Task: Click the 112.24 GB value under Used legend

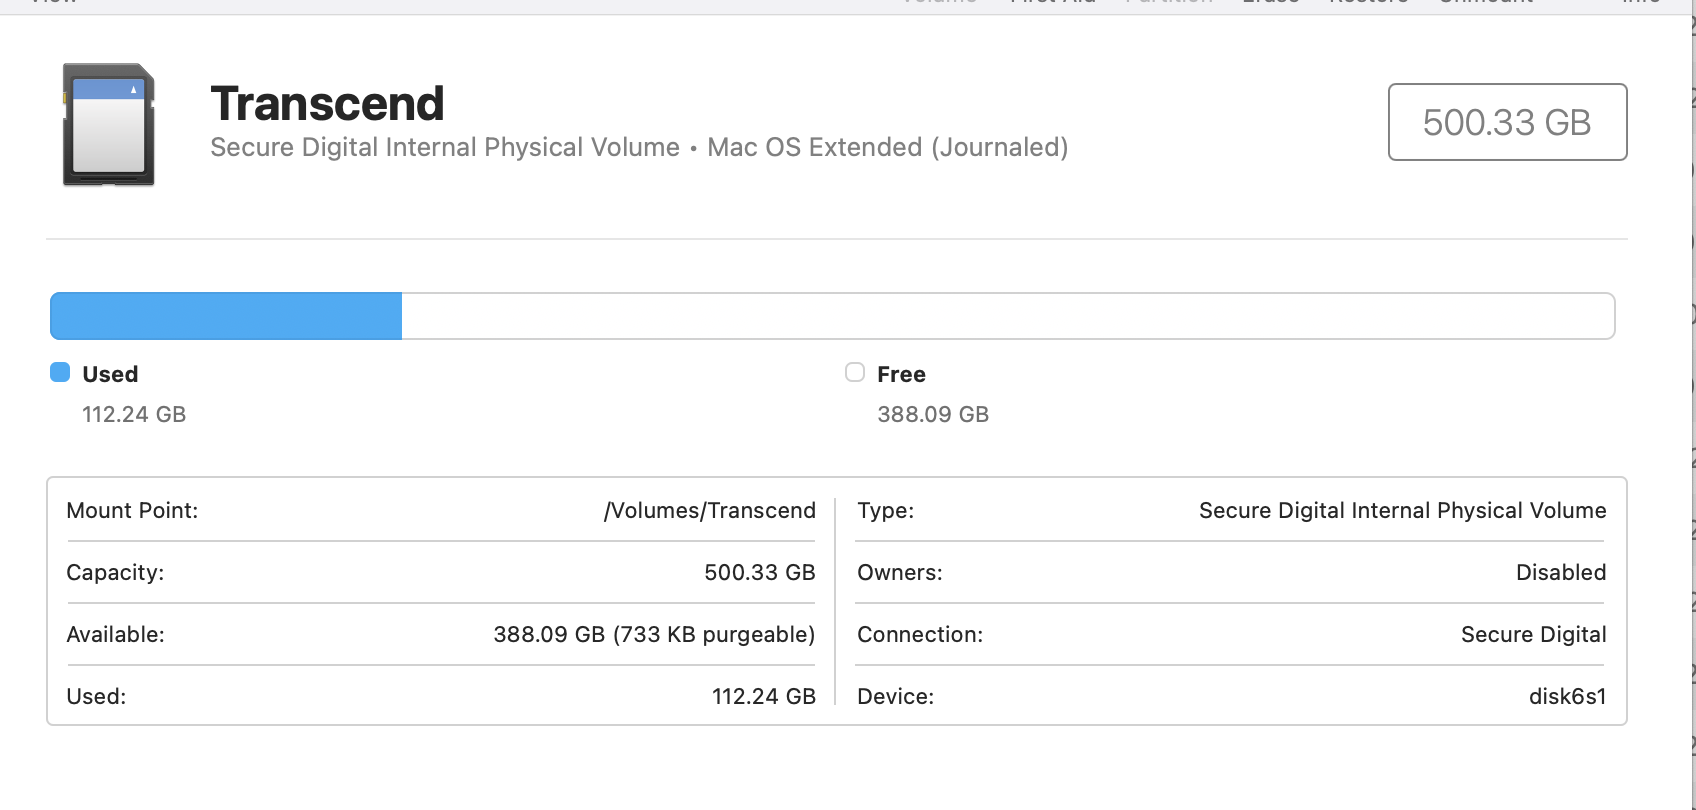Action: [x=134, y=414]
